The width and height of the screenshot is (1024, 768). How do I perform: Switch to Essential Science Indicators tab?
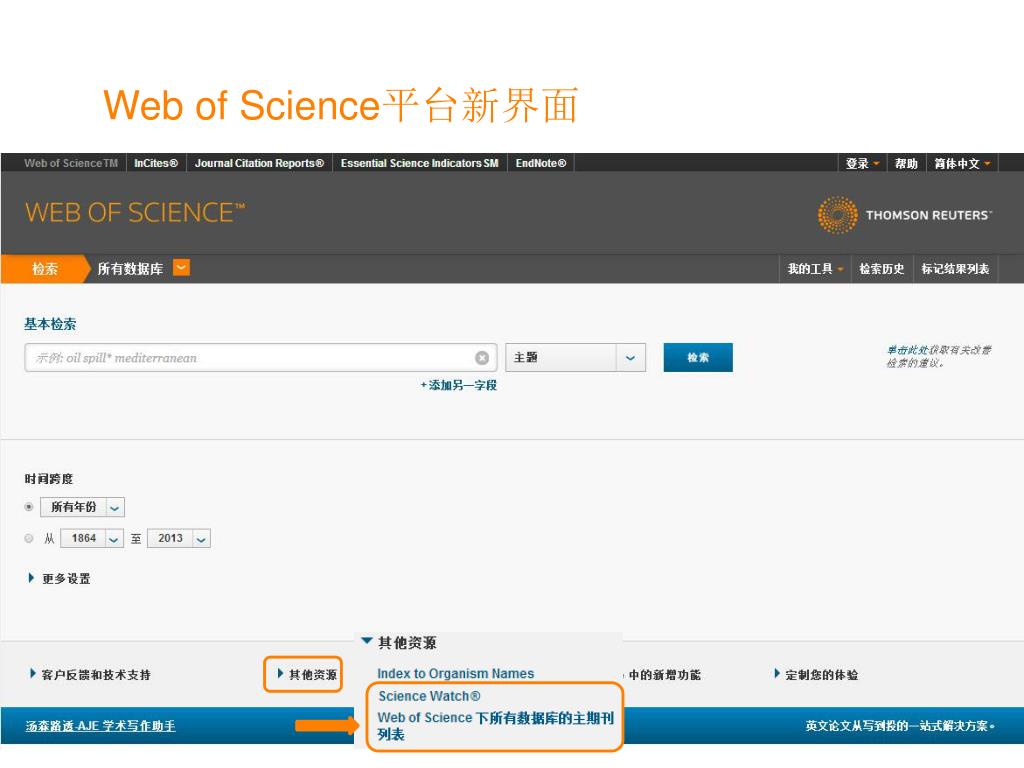[x=419, y=163]
